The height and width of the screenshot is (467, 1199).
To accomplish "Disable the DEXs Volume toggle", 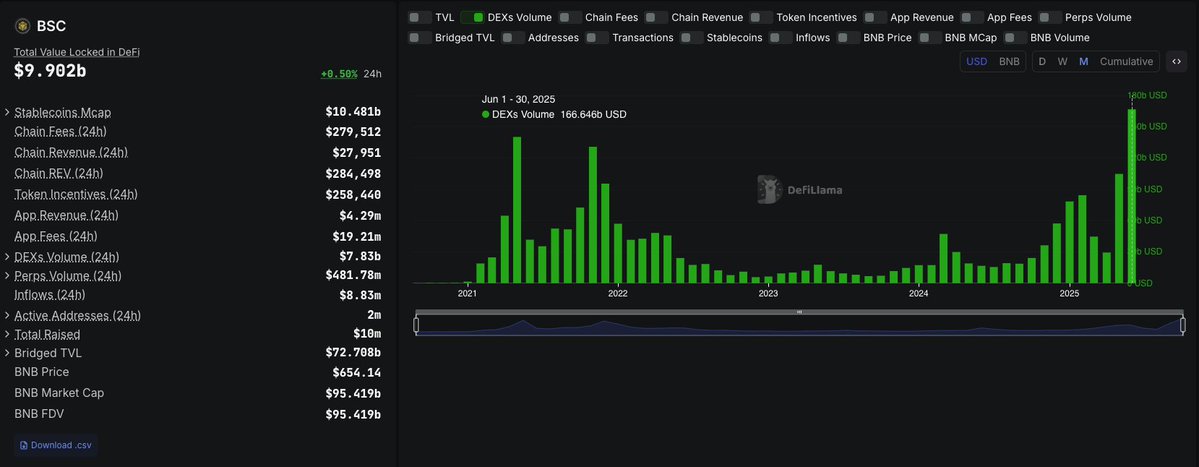I will point(472,17).
